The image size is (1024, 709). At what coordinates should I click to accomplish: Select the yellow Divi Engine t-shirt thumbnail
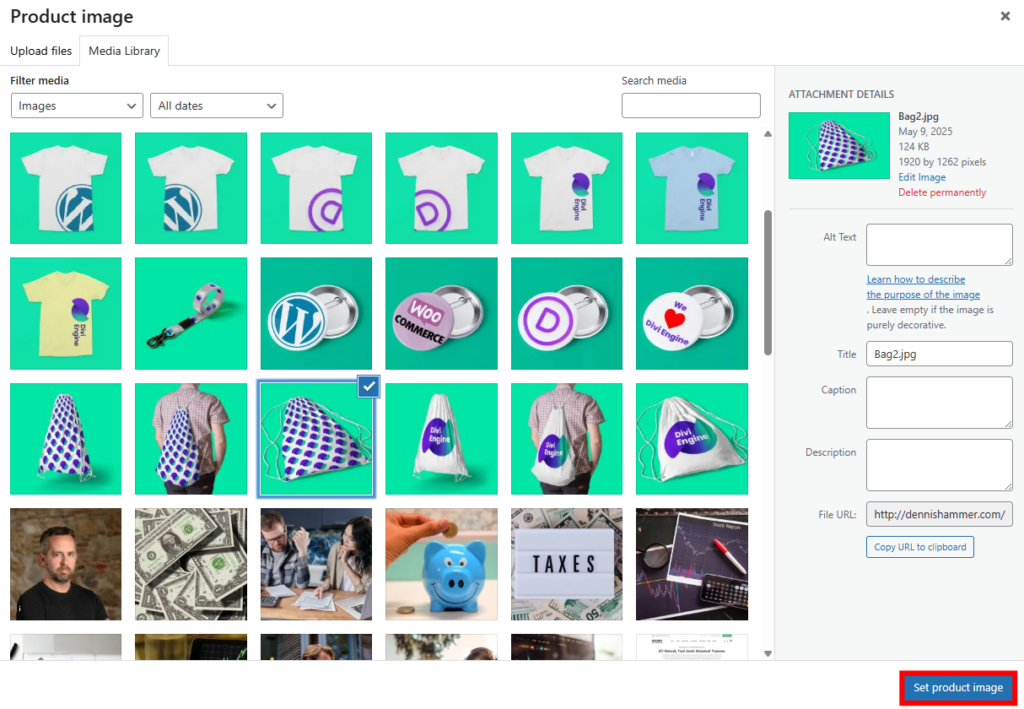click(65, 313)
